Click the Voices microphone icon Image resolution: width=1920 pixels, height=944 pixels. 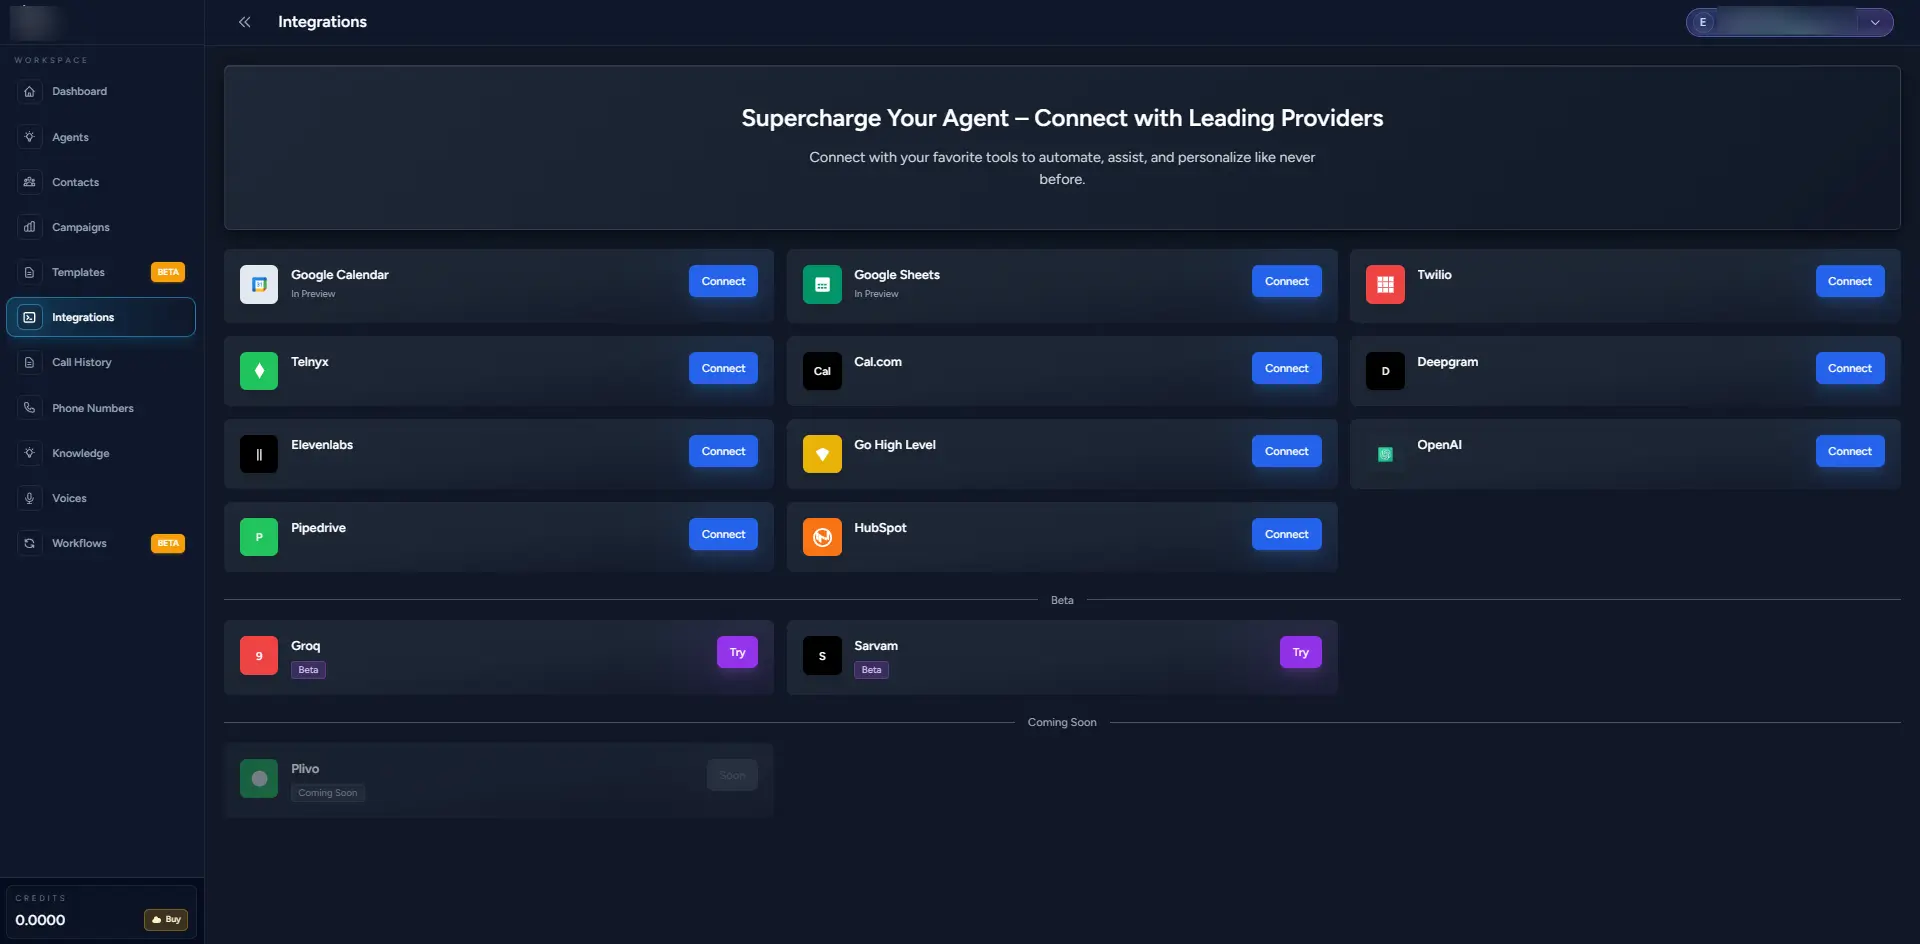click(30, 498)
